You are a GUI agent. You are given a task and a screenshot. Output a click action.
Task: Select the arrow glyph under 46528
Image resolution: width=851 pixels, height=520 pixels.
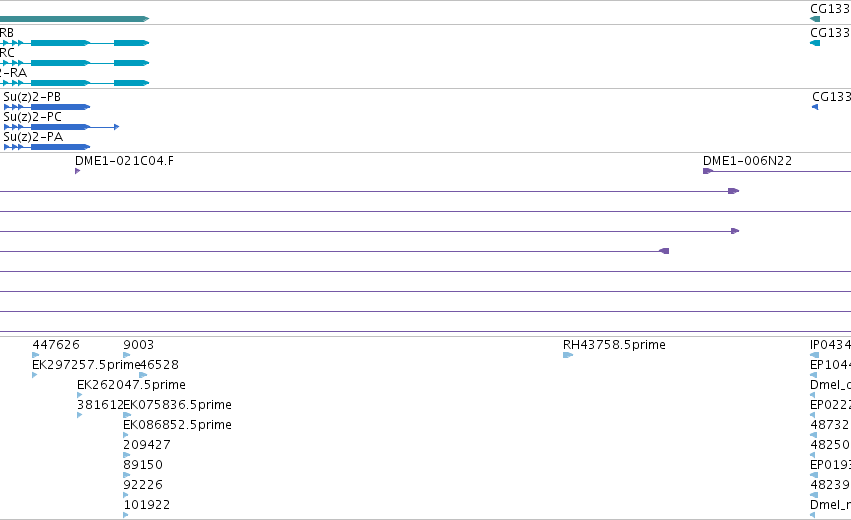coord(143,375)
